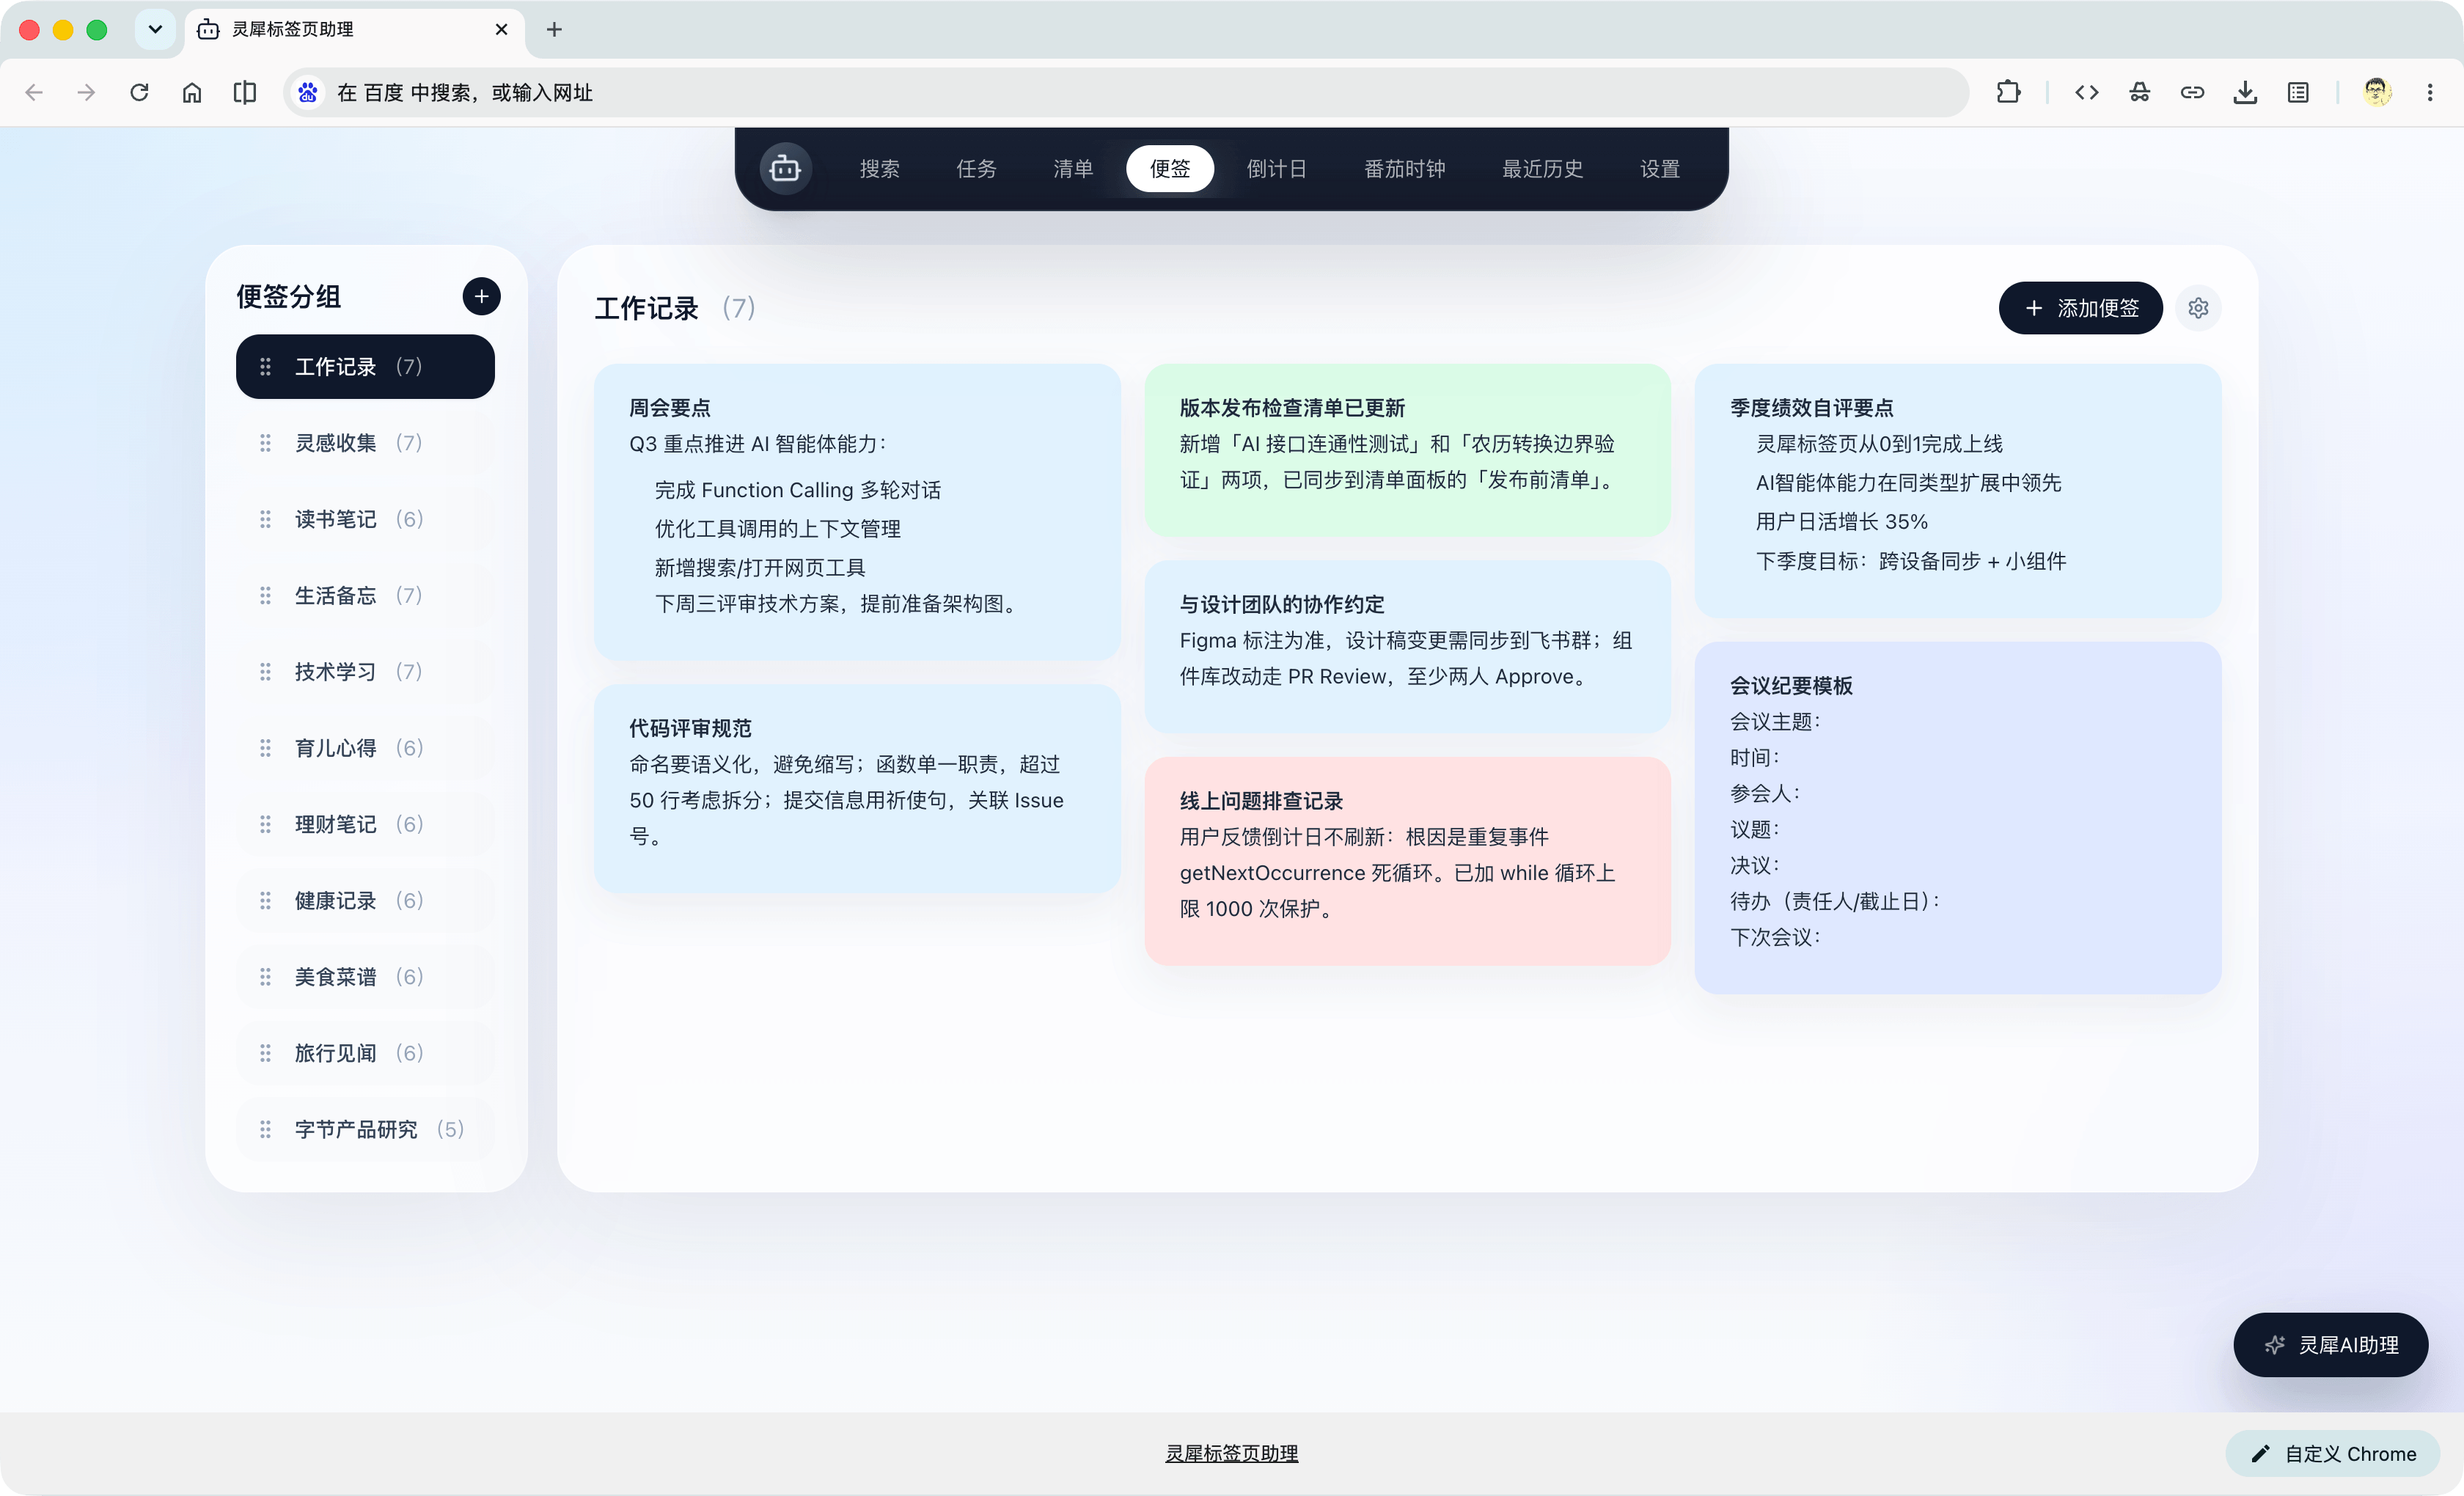
Task: Close the 灵犀标签页助理 tab
Action: click(x=501, y=29)
